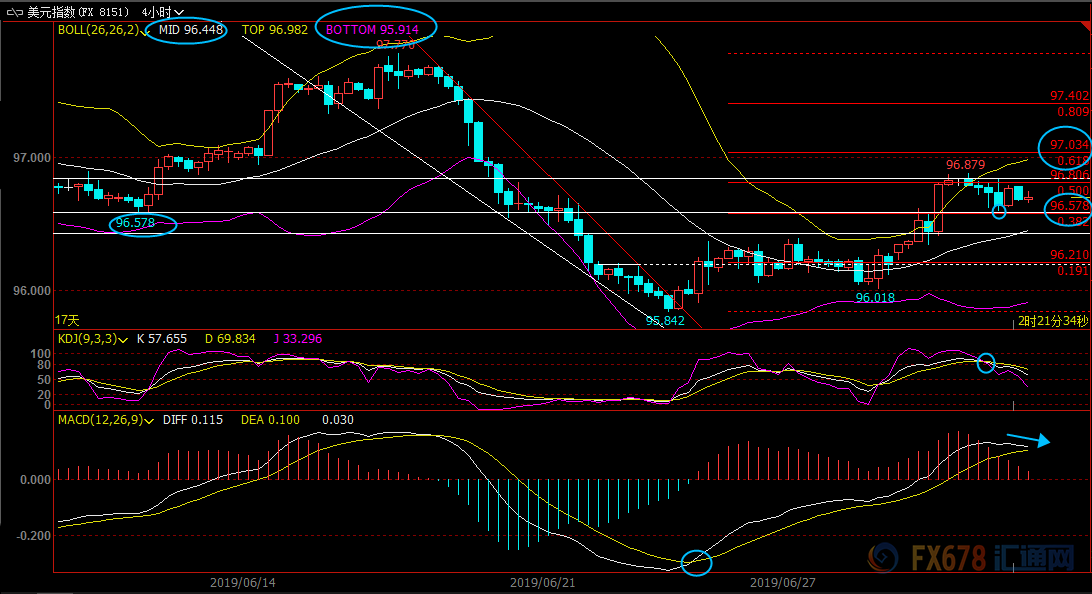Select the 2019/06/14 date on the time axis
The image size is (1092, 594).
(242, 582)
